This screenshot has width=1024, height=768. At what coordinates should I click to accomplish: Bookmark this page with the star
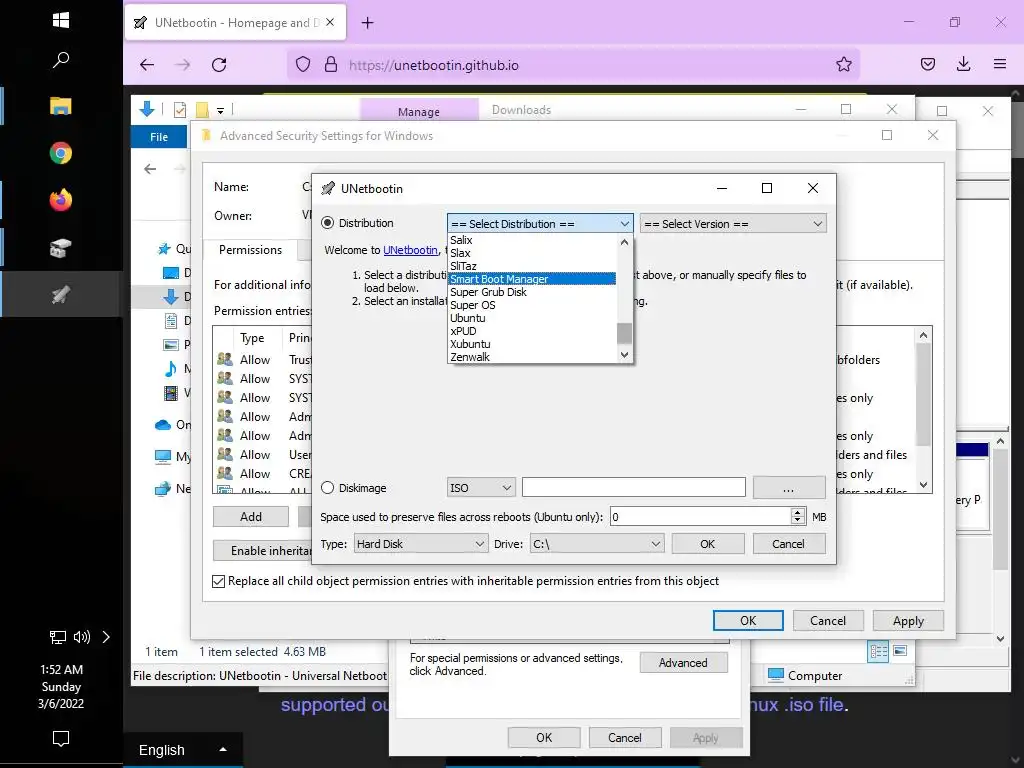tap(844, 65)
